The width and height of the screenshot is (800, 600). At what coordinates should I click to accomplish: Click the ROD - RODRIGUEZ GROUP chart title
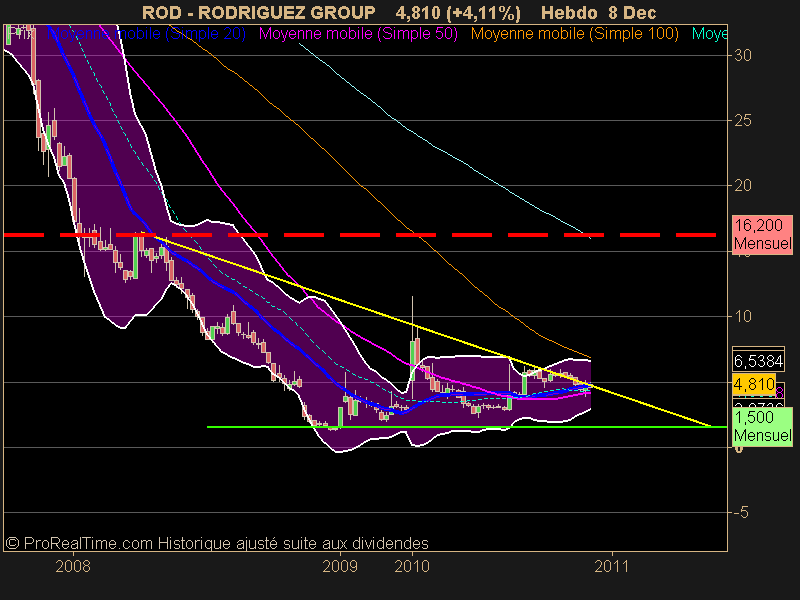point(259,12)
